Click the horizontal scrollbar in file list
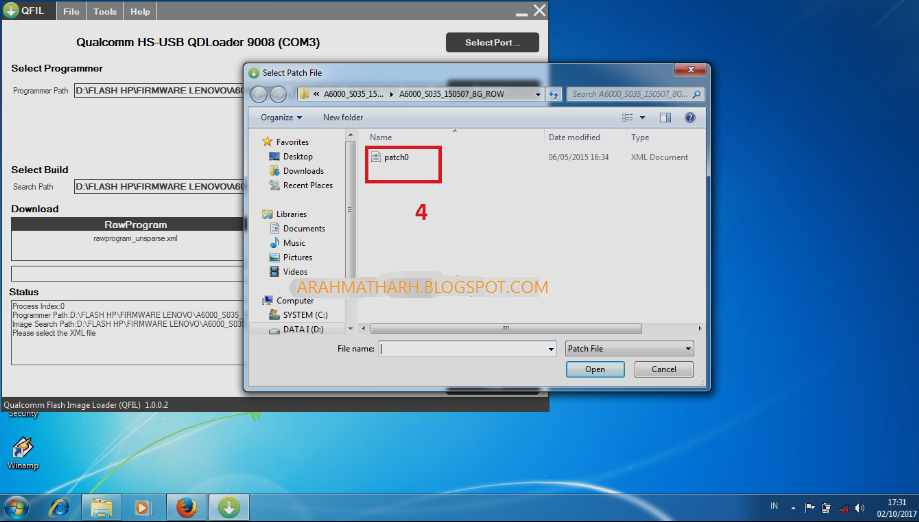This screenshot has height=522, width=919. click(505, 328)
